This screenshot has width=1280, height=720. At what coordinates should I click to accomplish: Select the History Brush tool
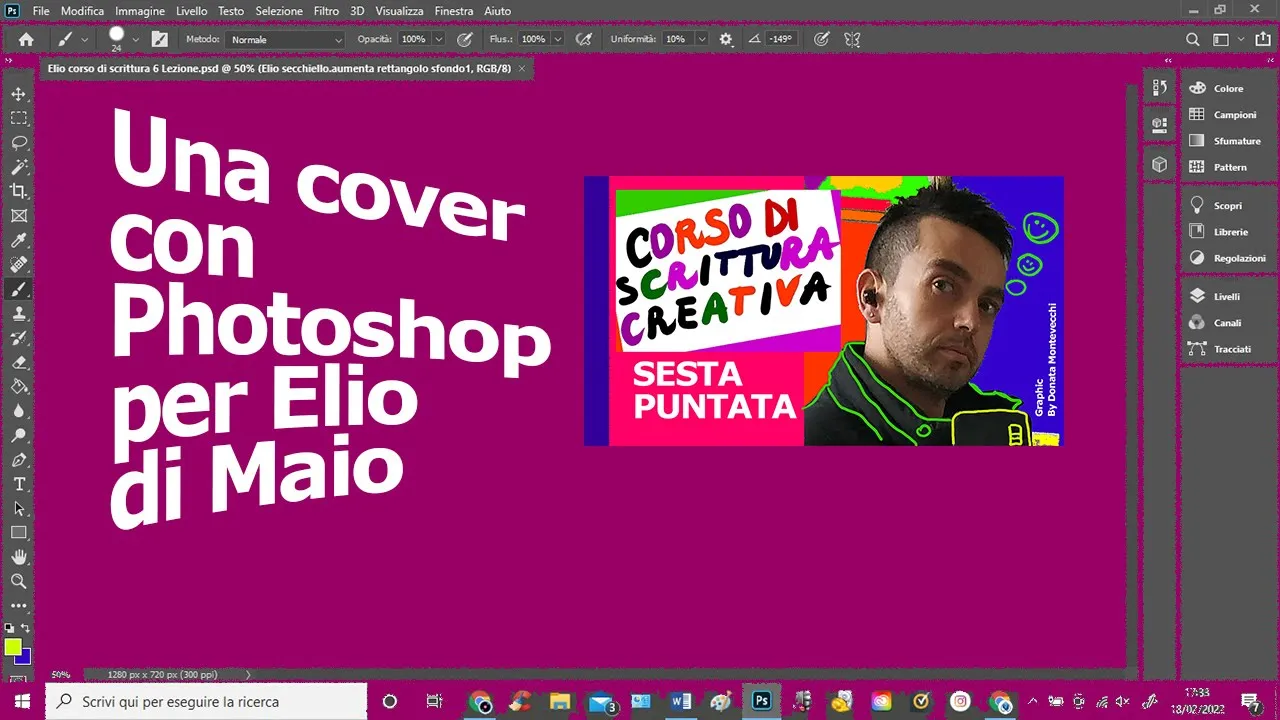pyautogui.click(x=19, y=338)
